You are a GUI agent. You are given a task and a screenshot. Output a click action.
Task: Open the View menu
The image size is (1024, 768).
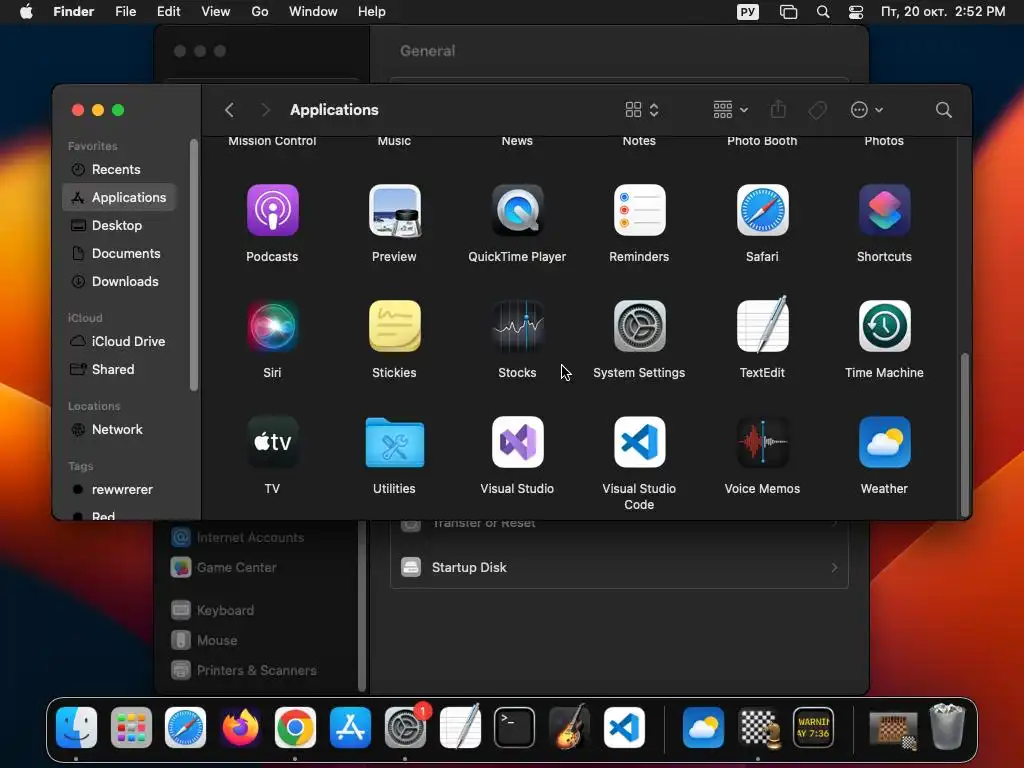point(216,12)
